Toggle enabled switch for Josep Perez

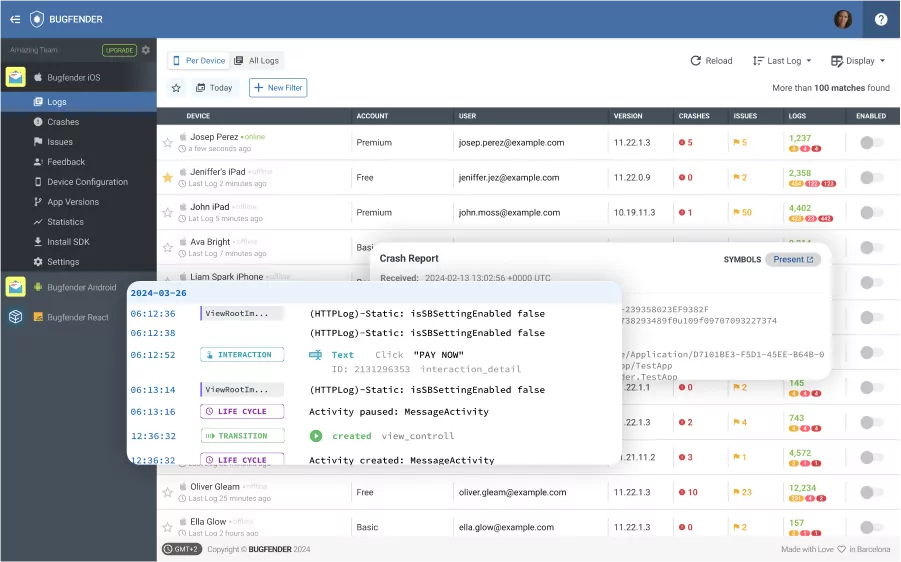point(871,143)
